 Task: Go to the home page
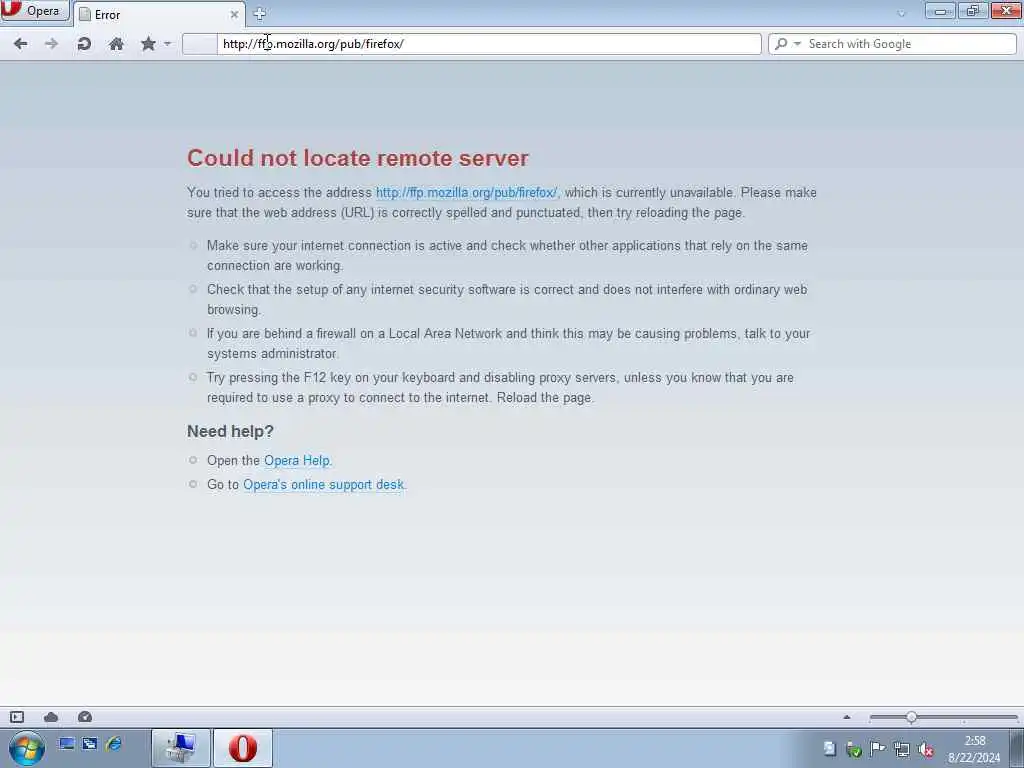point(116,44)
